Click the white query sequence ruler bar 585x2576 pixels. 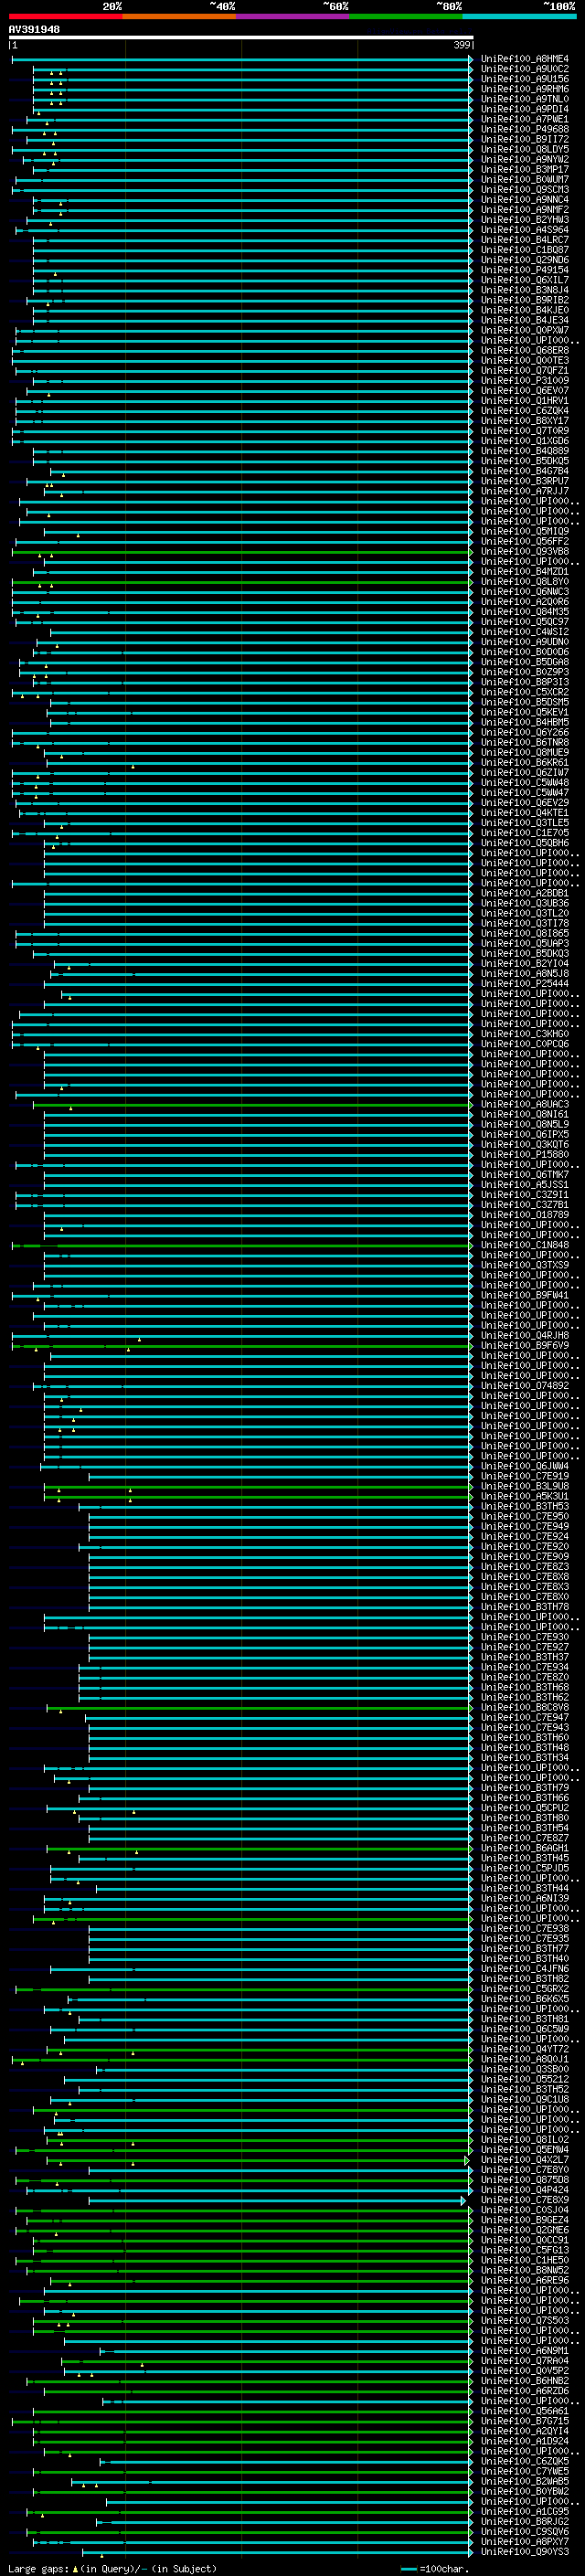point(241,38)
